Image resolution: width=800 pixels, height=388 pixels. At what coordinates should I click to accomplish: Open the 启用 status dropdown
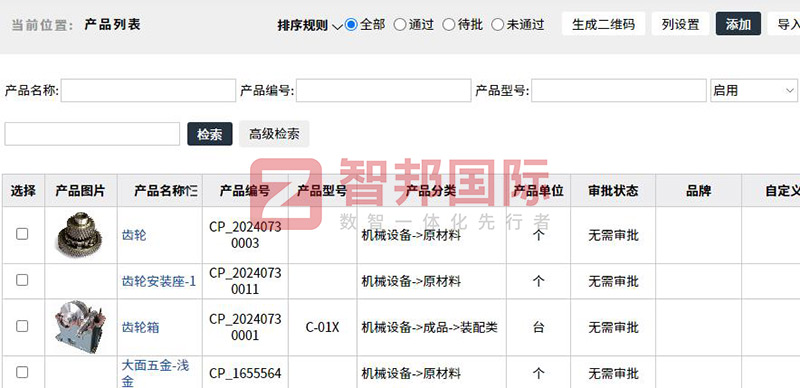tap(754, 90)
